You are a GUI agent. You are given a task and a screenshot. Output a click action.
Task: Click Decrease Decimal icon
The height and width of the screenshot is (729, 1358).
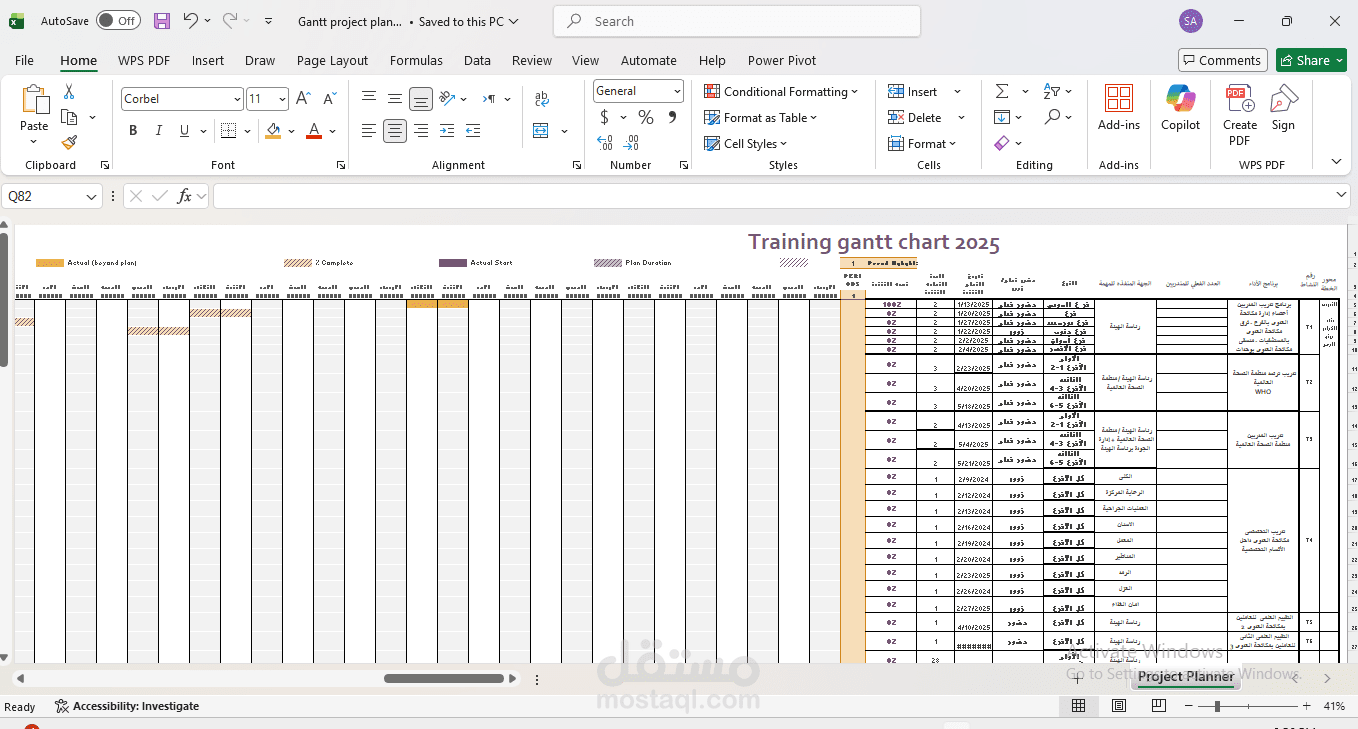[631, 143]
